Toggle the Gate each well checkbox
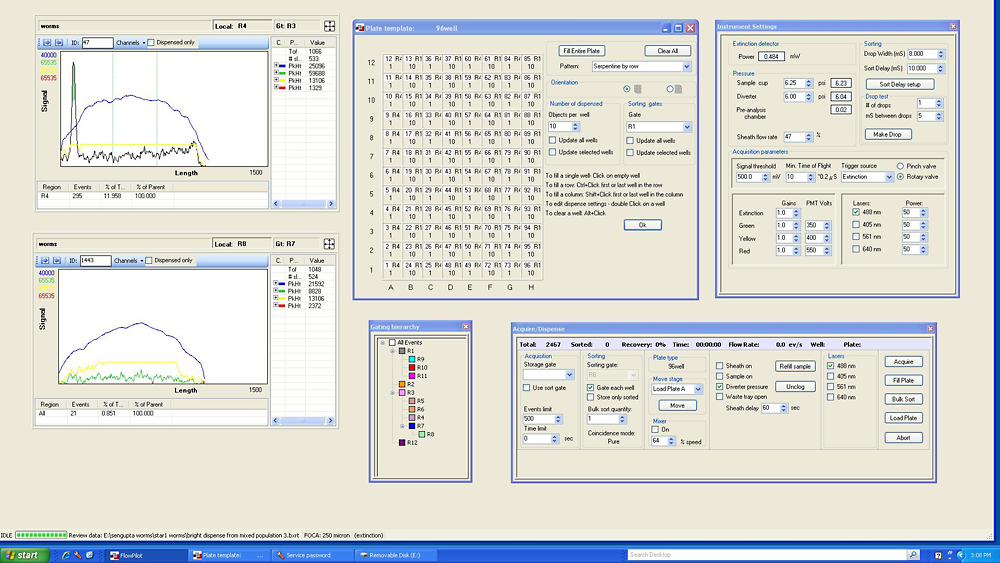 (x=590, y=388)
